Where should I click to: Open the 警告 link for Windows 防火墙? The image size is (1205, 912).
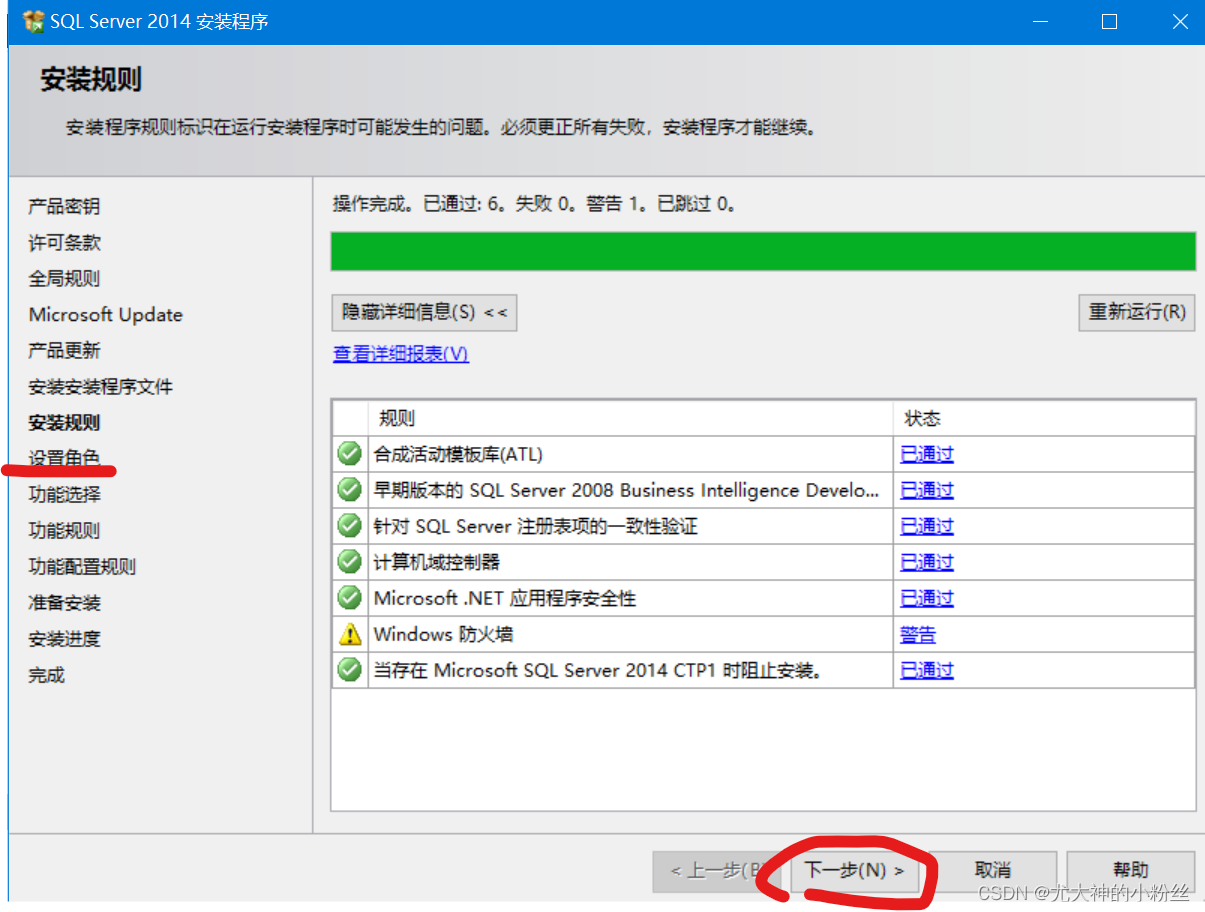[x=917, y=633]
